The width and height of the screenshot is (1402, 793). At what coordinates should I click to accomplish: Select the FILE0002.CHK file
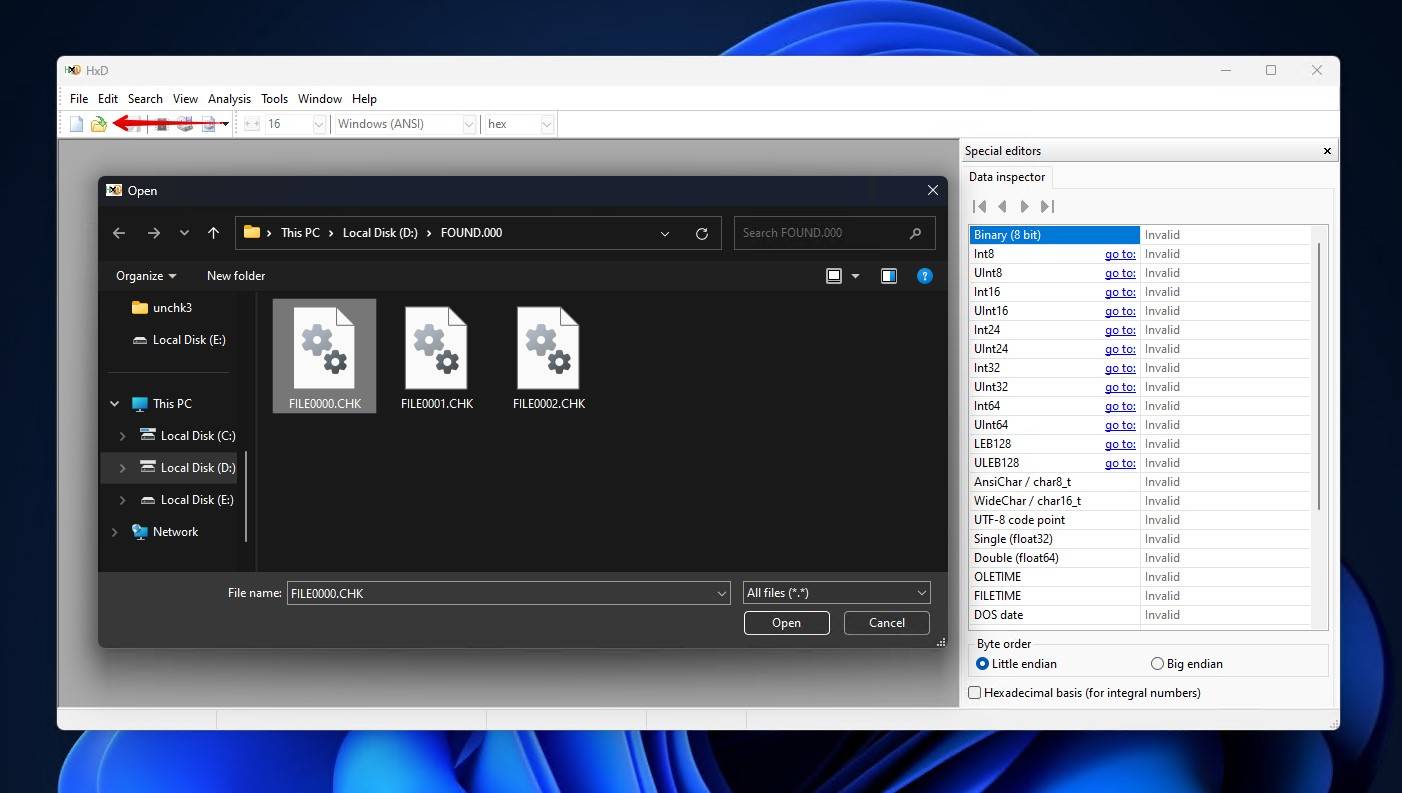pyautogui.click(x=548, y=356)
